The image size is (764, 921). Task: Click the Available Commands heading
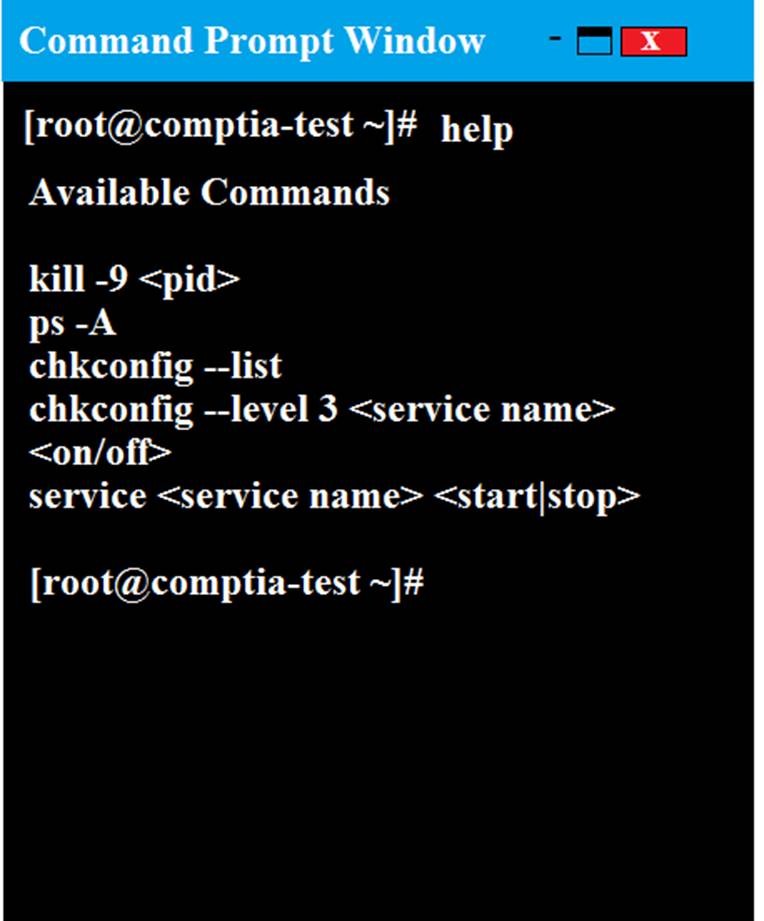(x=209, y=193)
